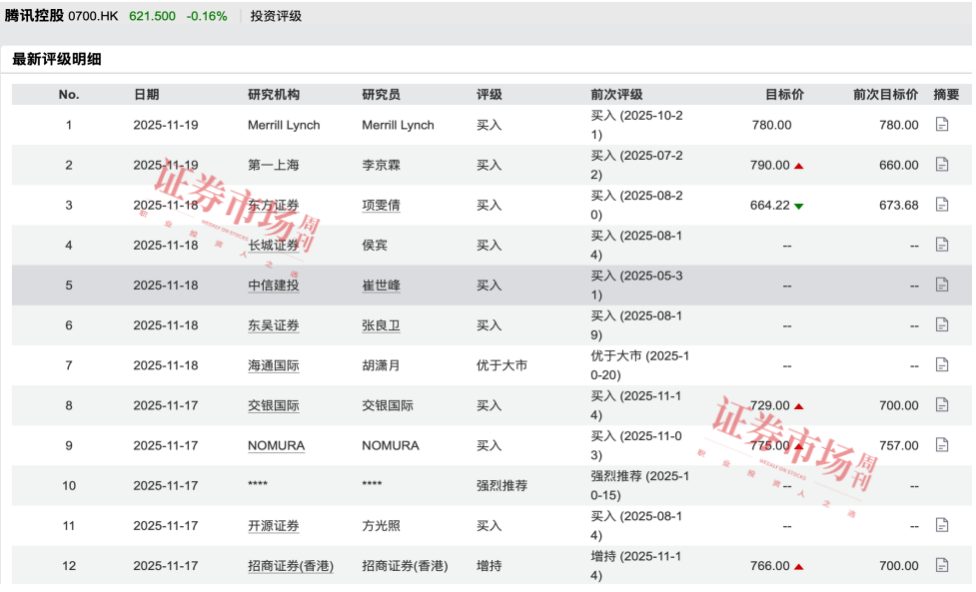The width and height of the screenshot is (976, 592).
Task: Click researcher link 项雯倩
Action: 380,204
